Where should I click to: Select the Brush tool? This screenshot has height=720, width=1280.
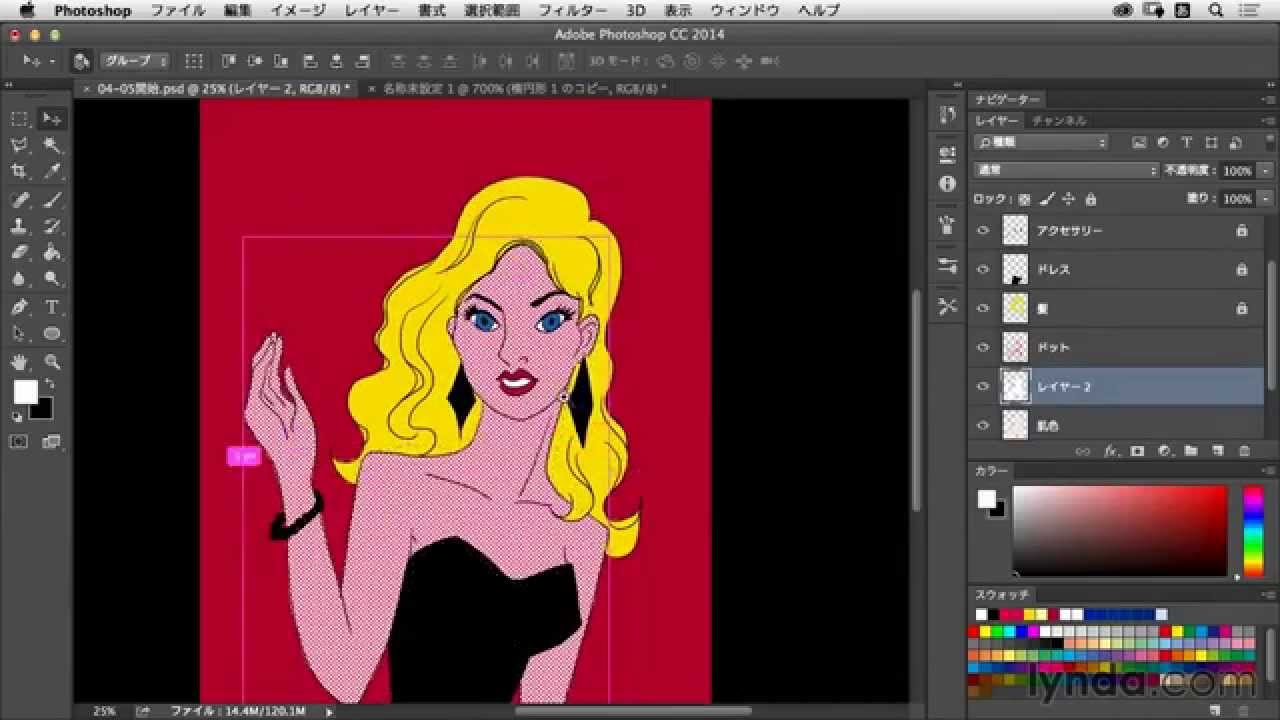pyautogui.click(x=52, y=200)
